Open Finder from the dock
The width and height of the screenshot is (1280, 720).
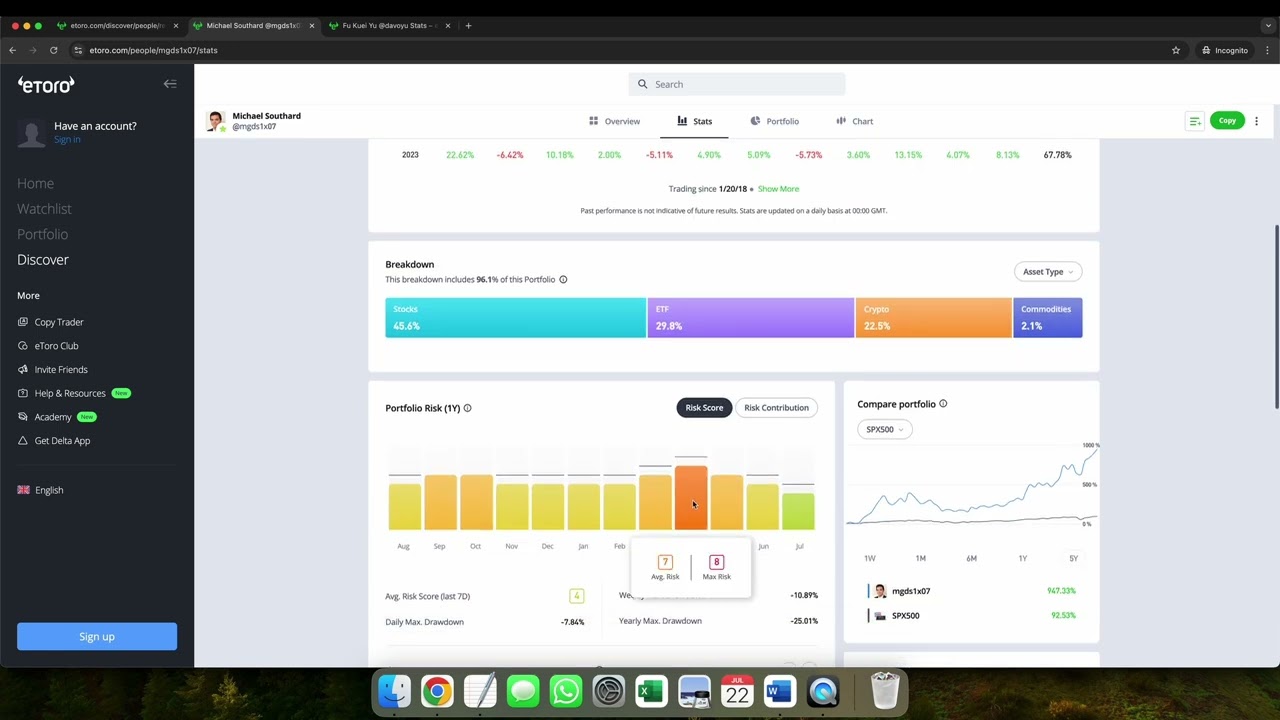point(394,691)
